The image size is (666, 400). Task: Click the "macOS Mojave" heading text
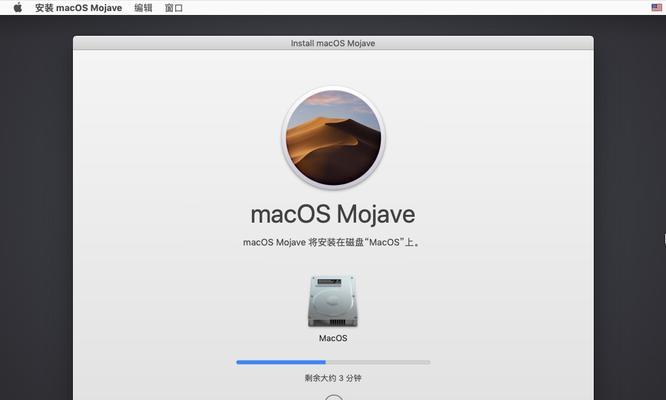(x=333, y=214)
